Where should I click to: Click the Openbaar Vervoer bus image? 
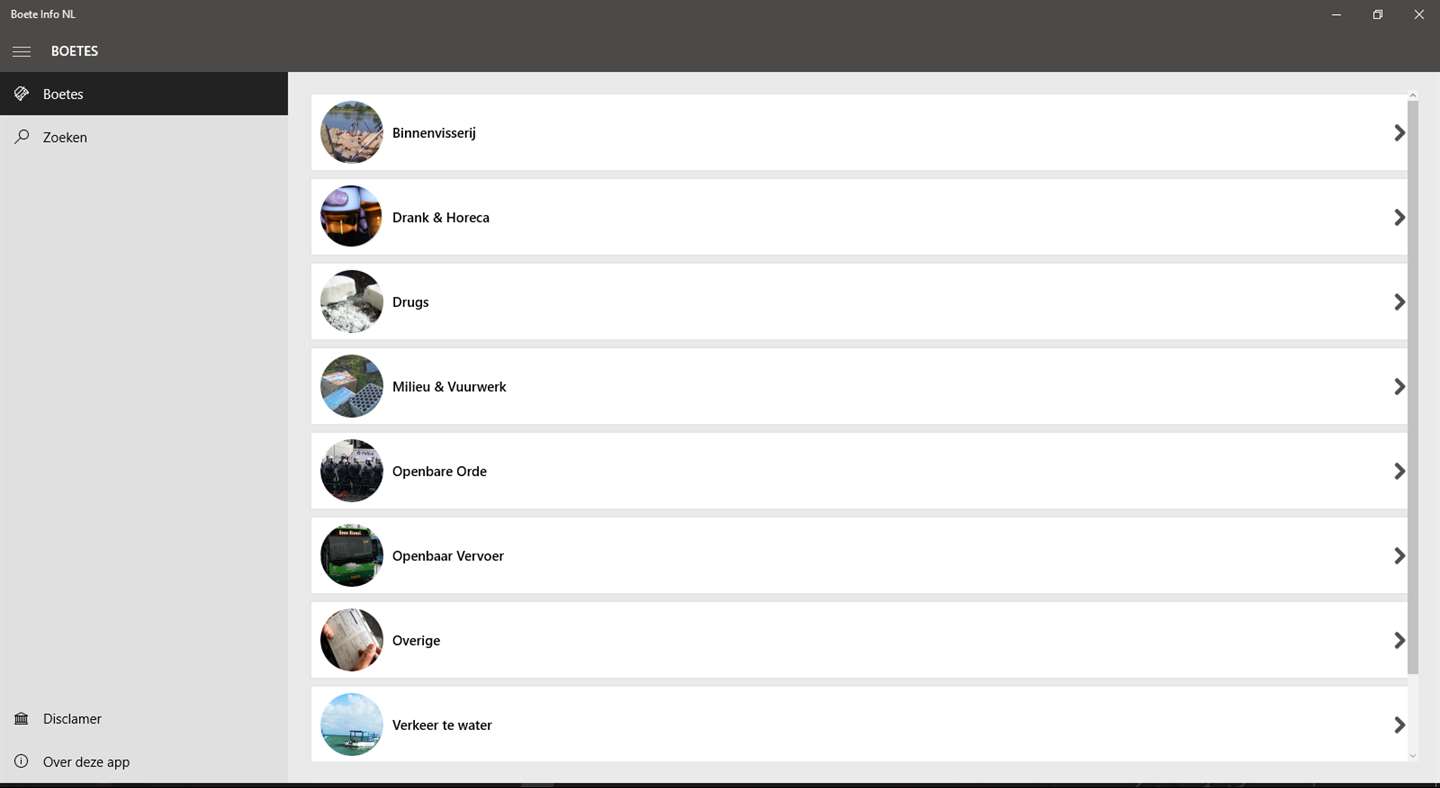pos(351,556)
